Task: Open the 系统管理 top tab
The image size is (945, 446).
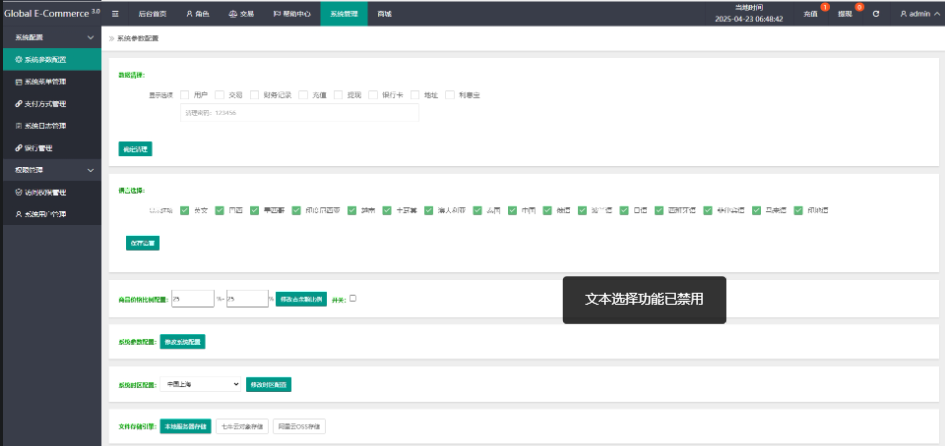Action: click(344, 13)
